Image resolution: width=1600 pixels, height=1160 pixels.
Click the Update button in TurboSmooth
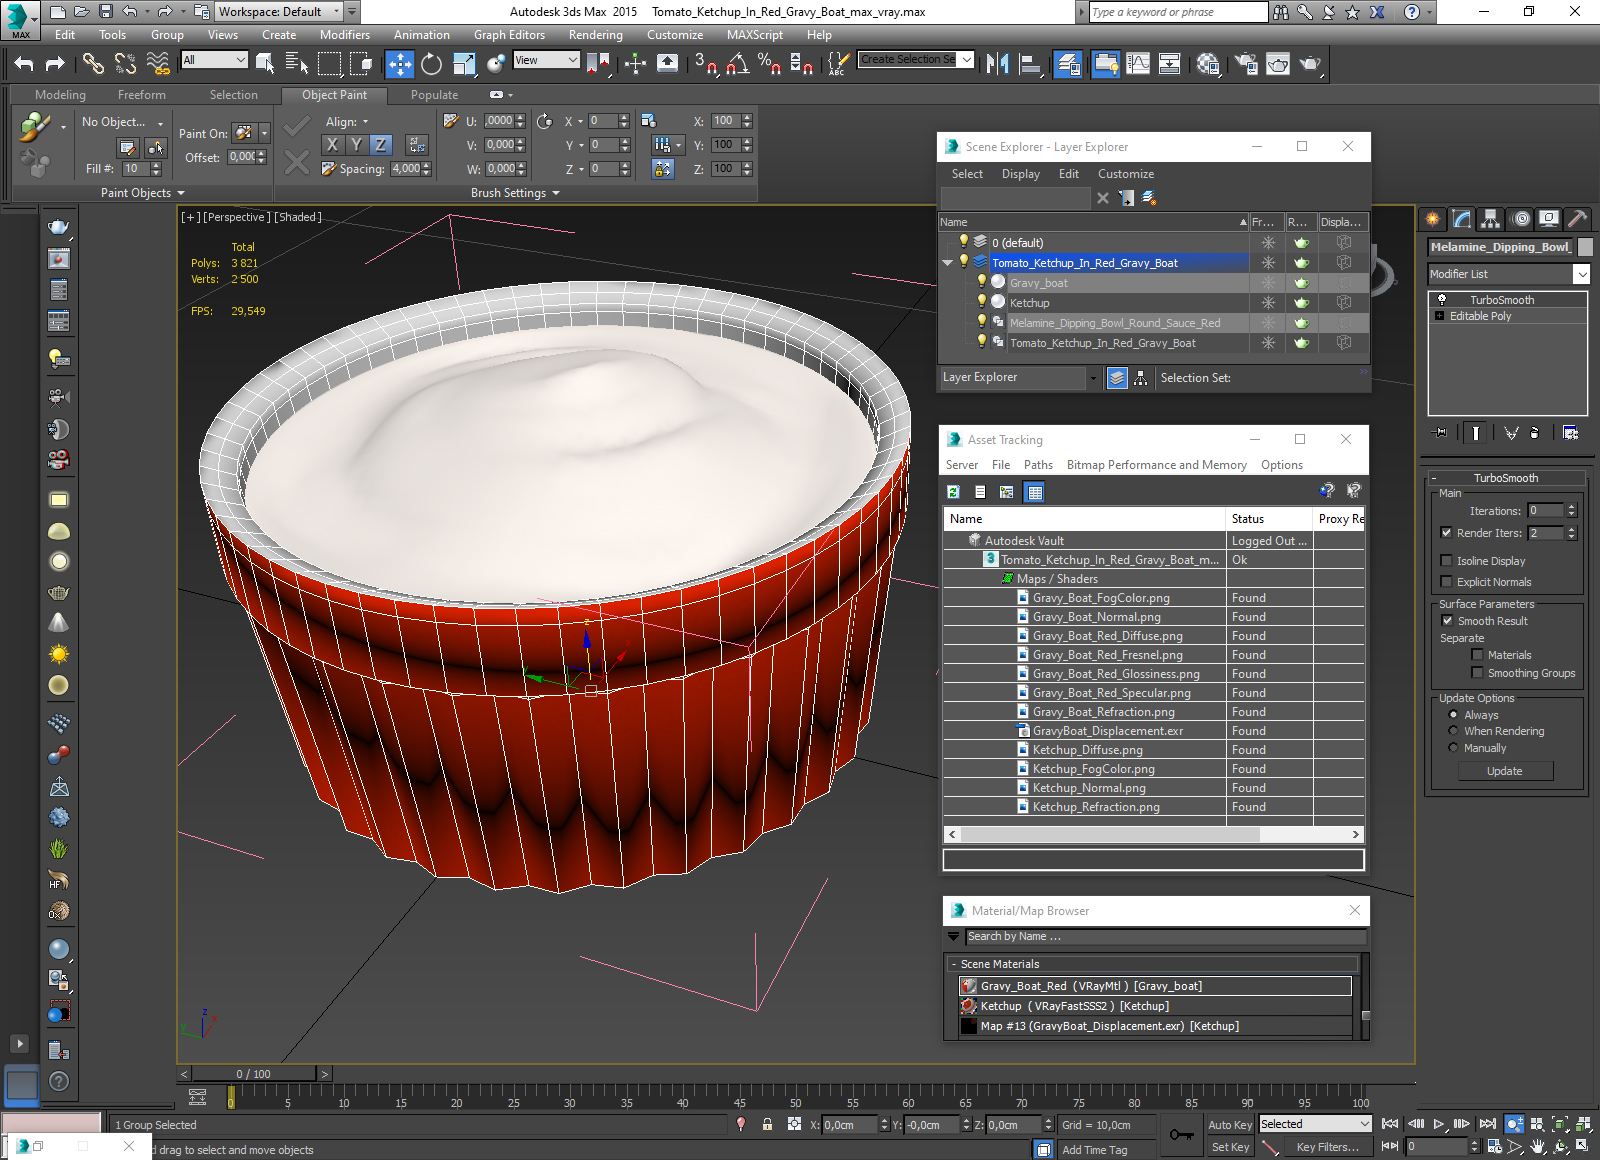(1504, 771)
